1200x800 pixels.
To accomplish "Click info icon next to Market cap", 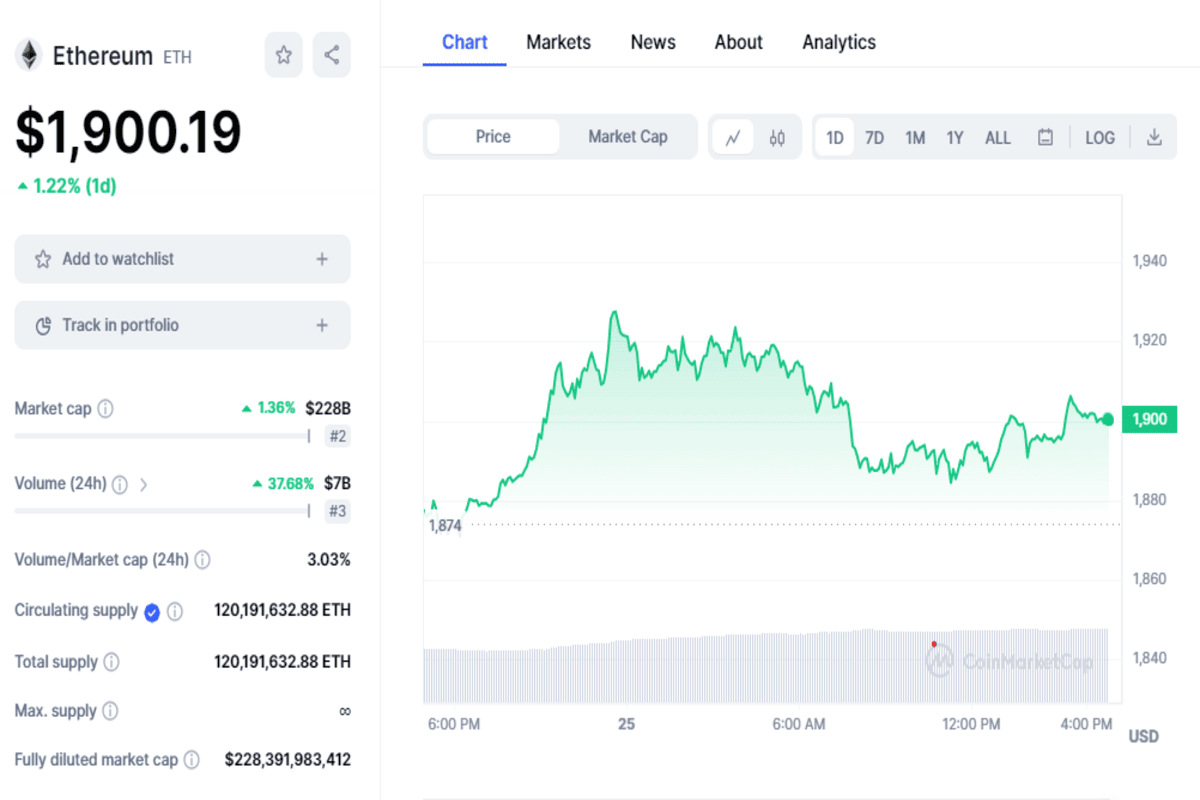I will (105, 409).
